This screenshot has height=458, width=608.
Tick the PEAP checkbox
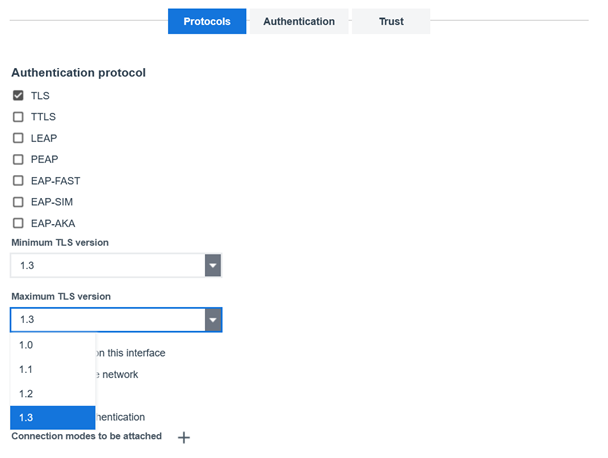click(x=18, y=159)
